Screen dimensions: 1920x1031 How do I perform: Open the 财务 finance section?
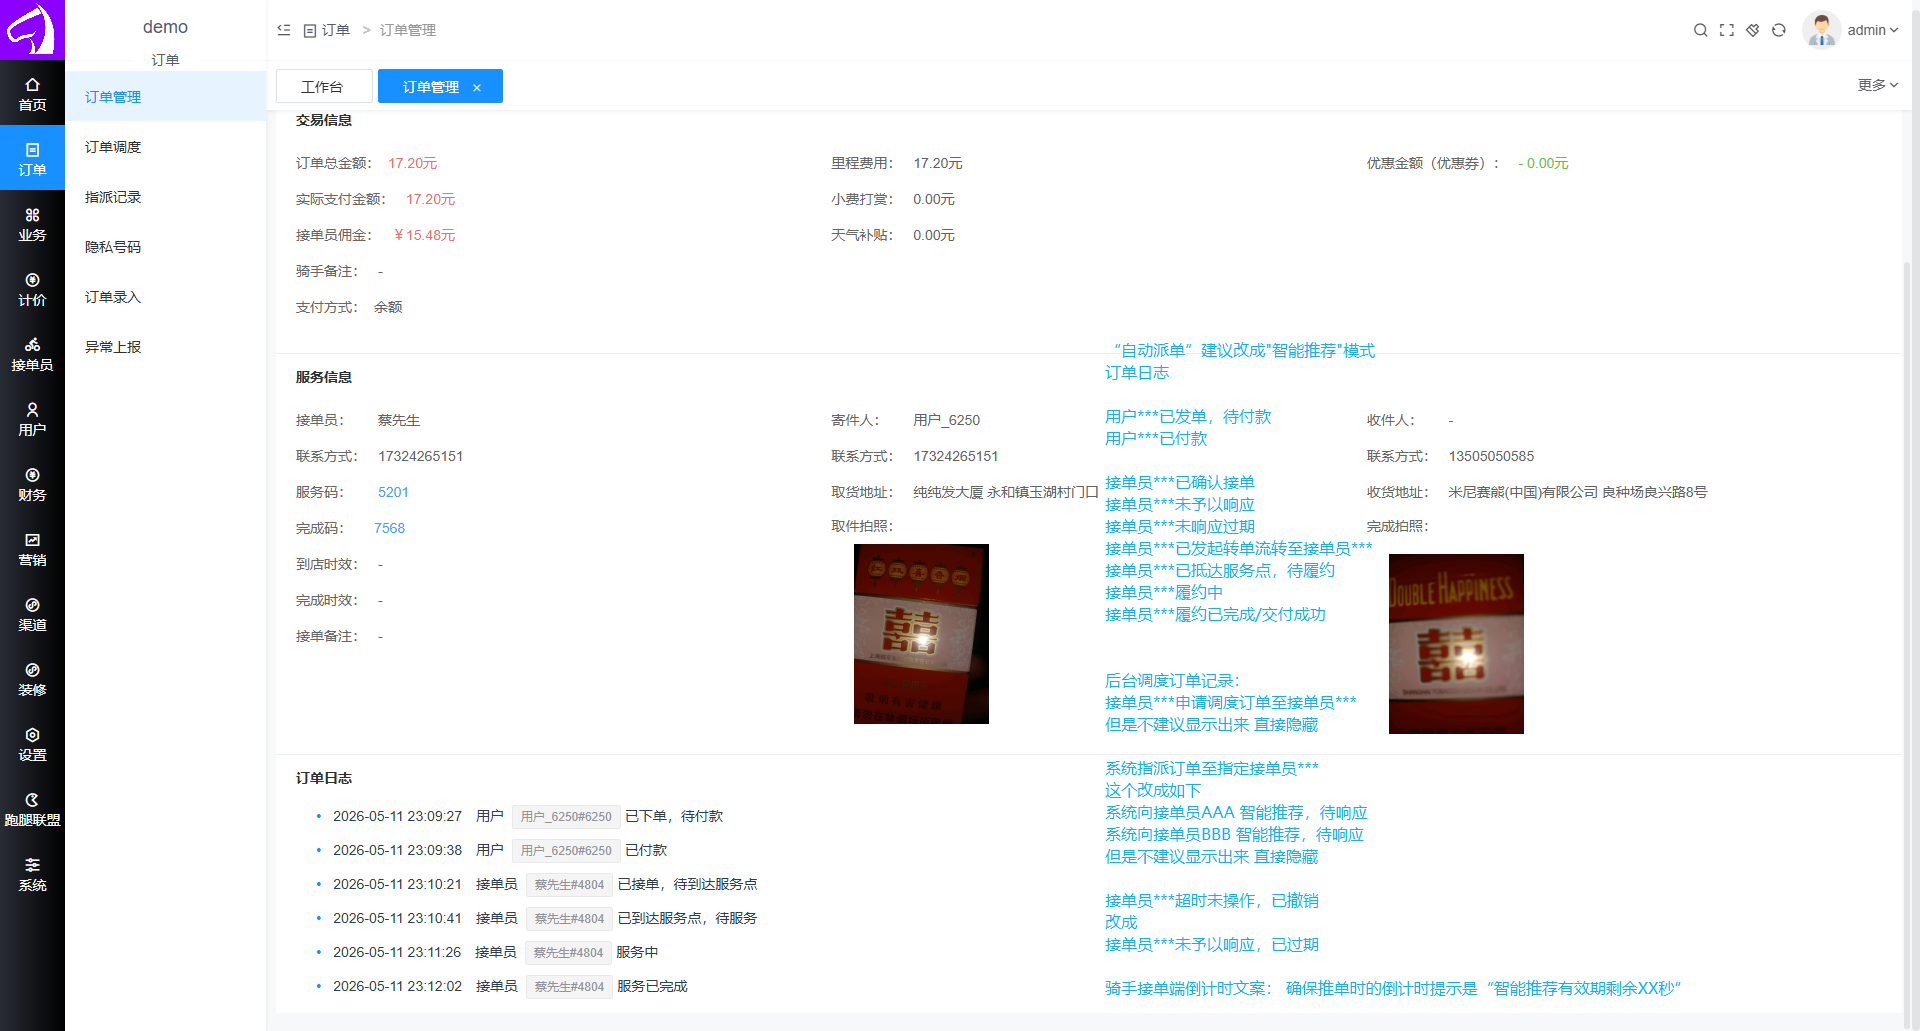32,484
